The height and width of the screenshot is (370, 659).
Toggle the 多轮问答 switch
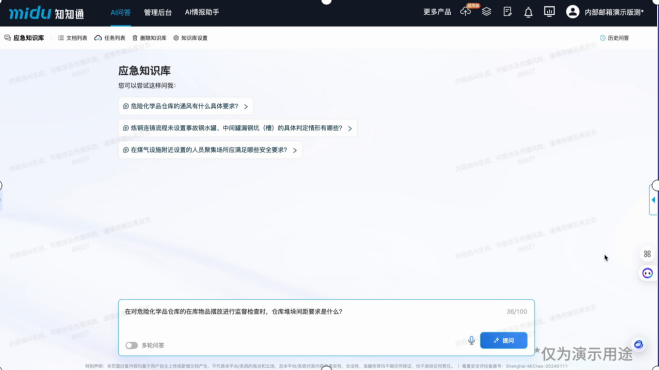(x=132, y=345)
